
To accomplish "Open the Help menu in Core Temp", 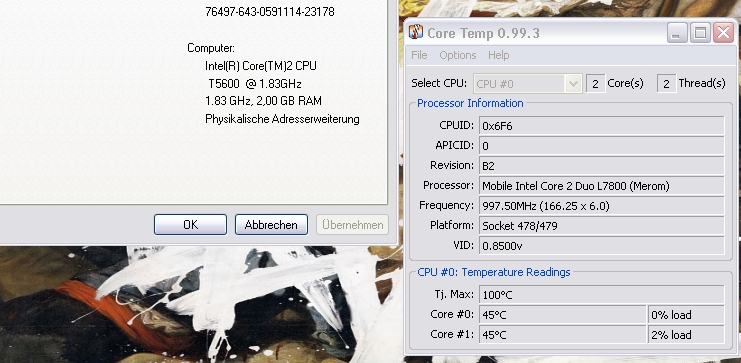I will [x=499, y=55].
